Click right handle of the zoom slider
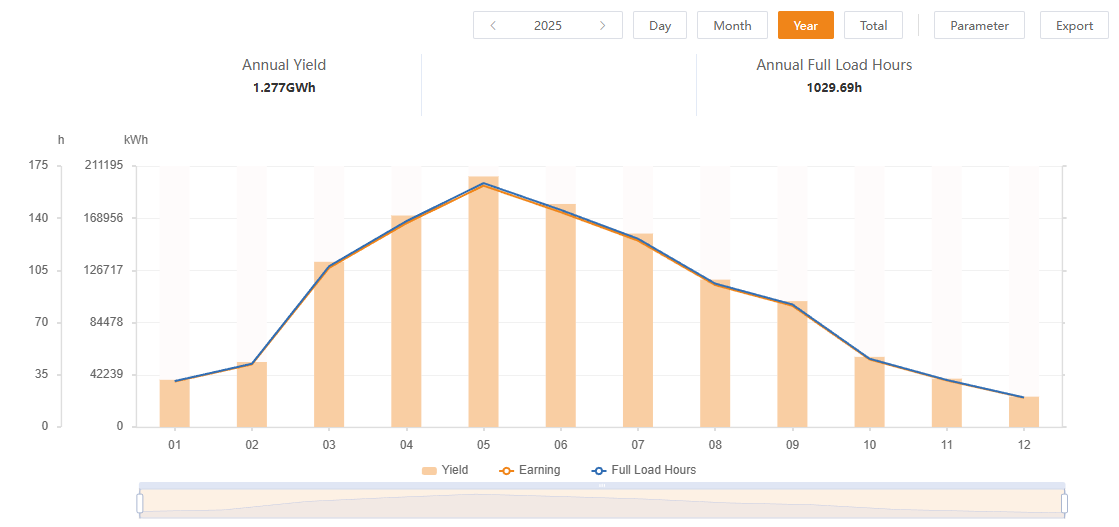 1064,502
